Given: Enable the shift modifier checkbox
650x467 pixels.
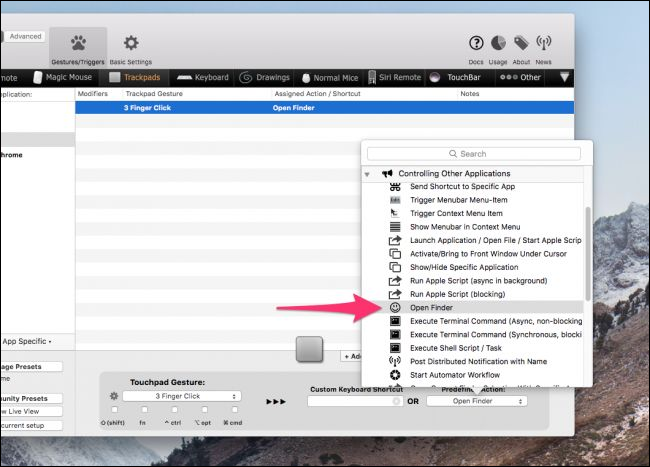Looking at the screenshot, I should point(114,410).
